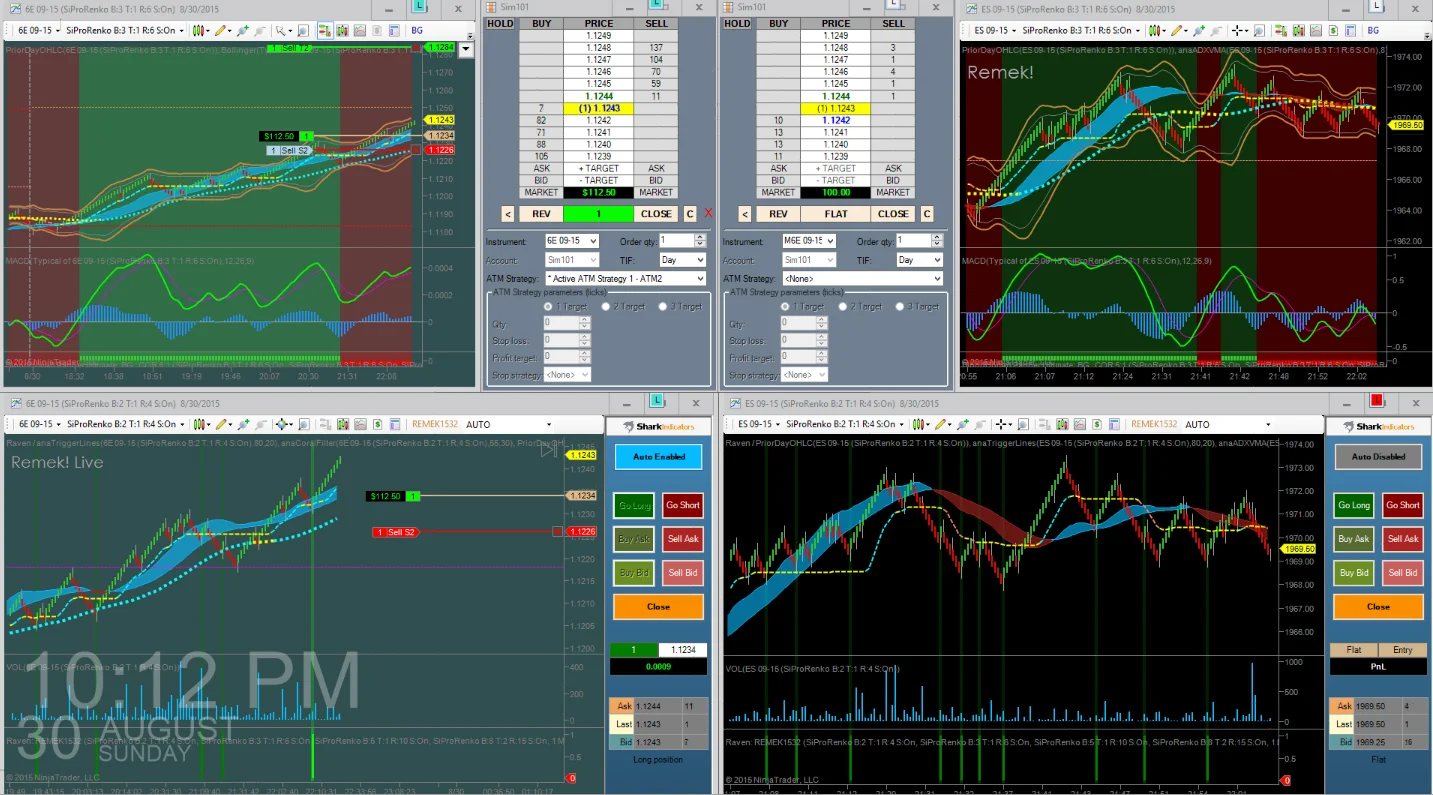Click Order qty stepper arrows in M6E order panel
Screen dimensions: 1433x795
coord(937,241)
